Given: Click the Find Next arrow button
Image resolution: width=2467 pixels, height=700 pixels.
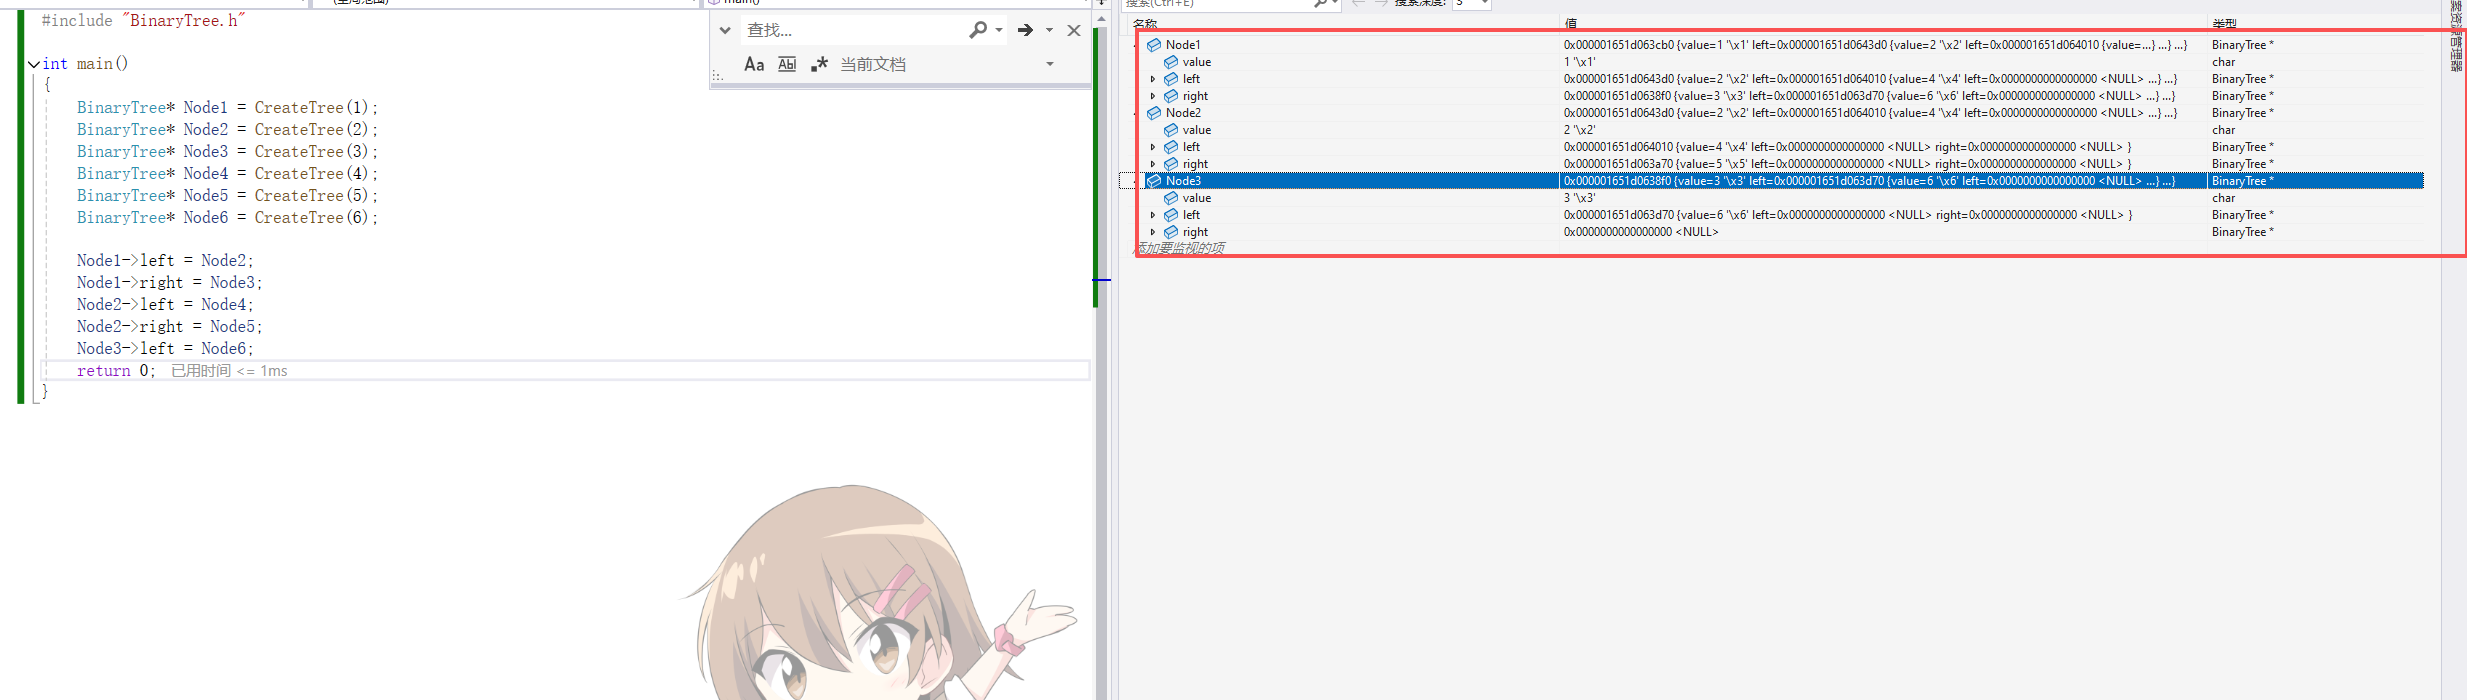Looking at the screenshot, I should [1025, 30].
